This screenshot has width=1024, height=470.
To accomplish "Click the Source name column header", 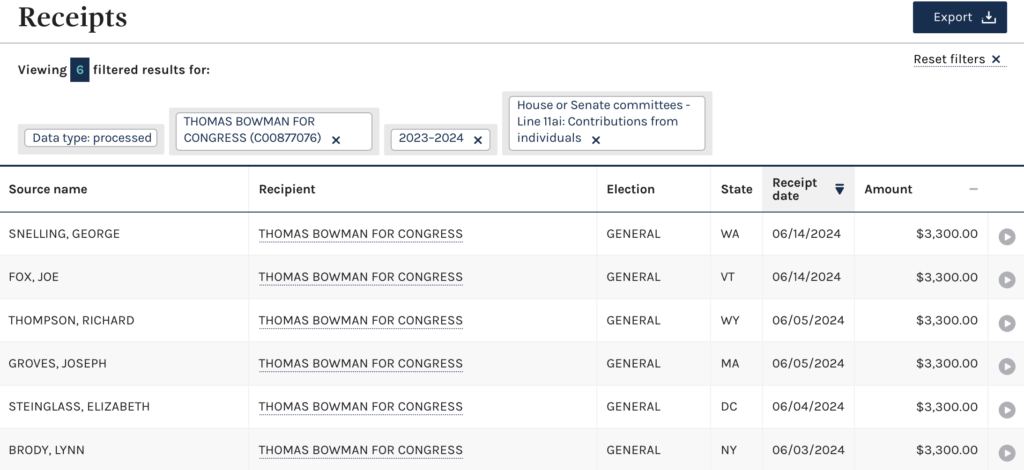I will [x=48, y=189].
